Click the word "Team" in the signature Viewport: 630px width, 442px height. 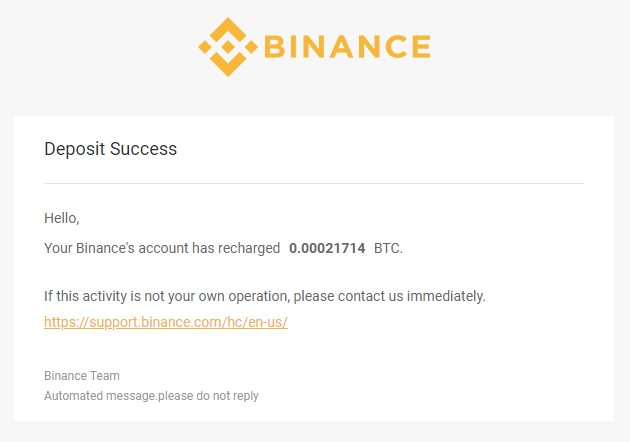coord(106,376)
